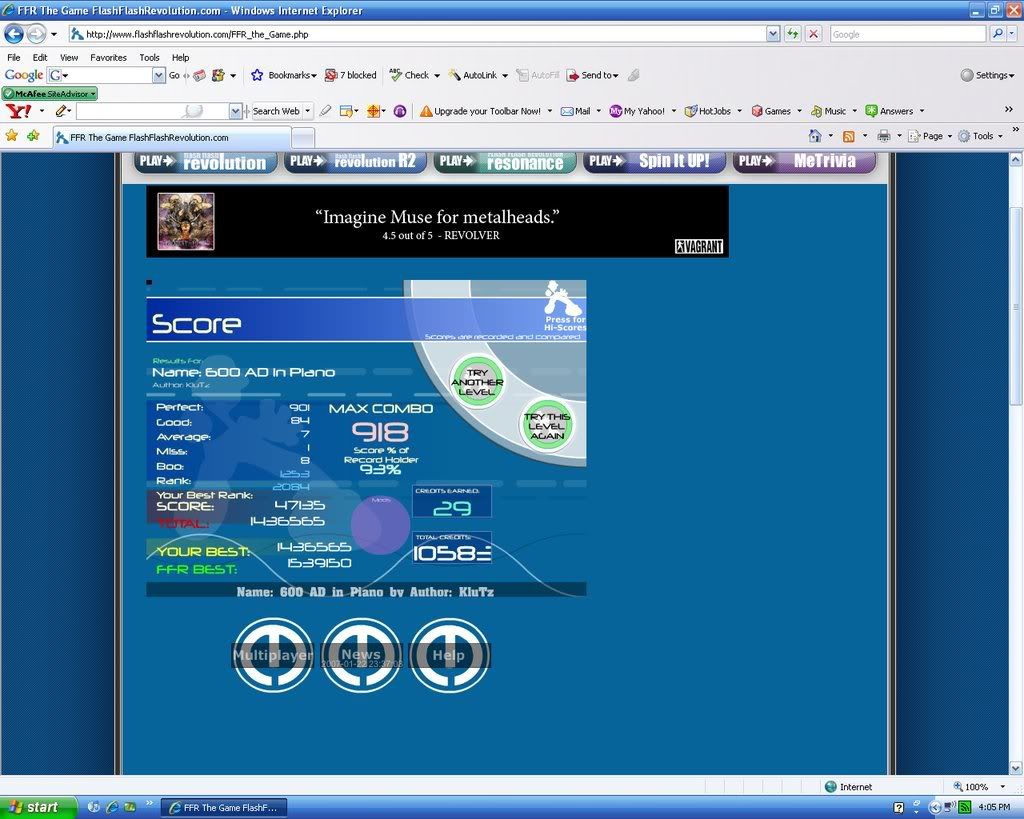1024x819 pixels.
Task: Click the Try Another Level button
Action: tap(477, 382)
